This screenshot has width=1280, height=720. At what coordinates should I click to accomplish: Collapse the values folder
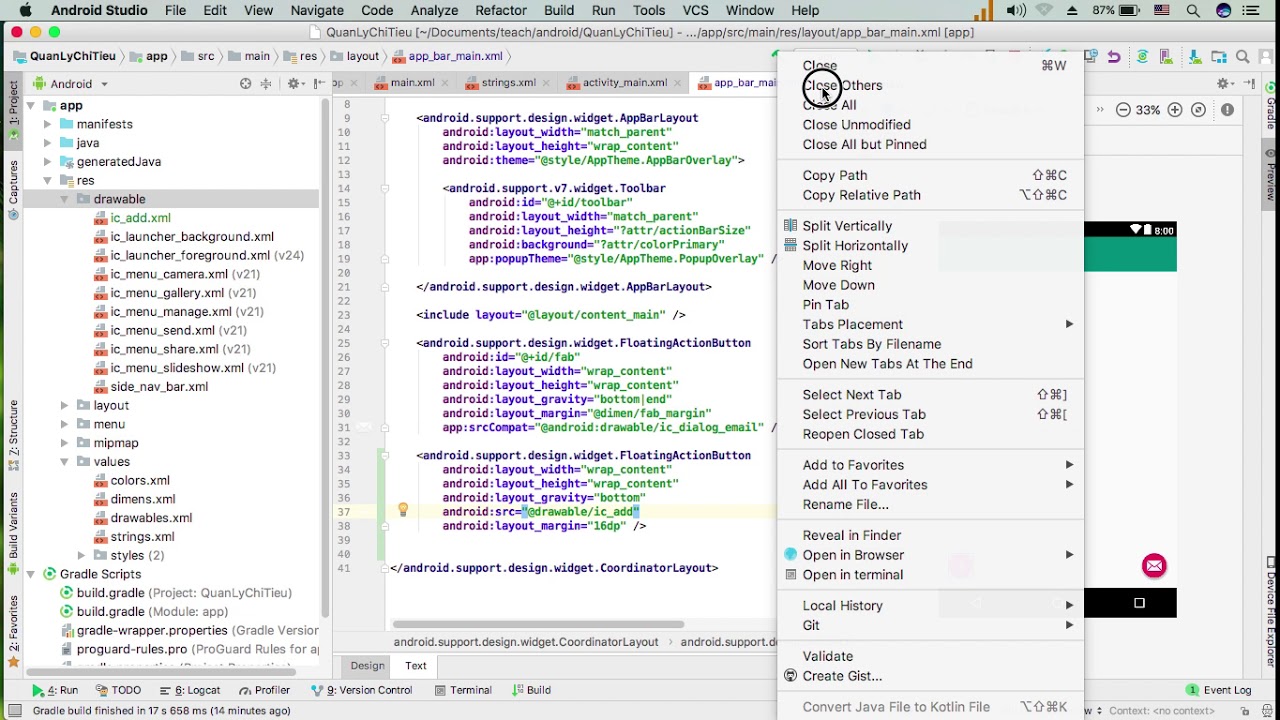(x=64, y=462)
